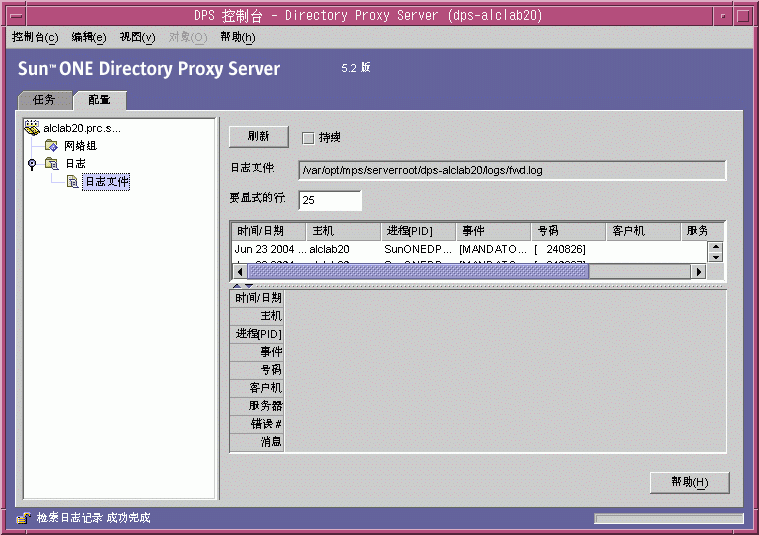Click the lines-to-display field showing 25

point(330,200)
